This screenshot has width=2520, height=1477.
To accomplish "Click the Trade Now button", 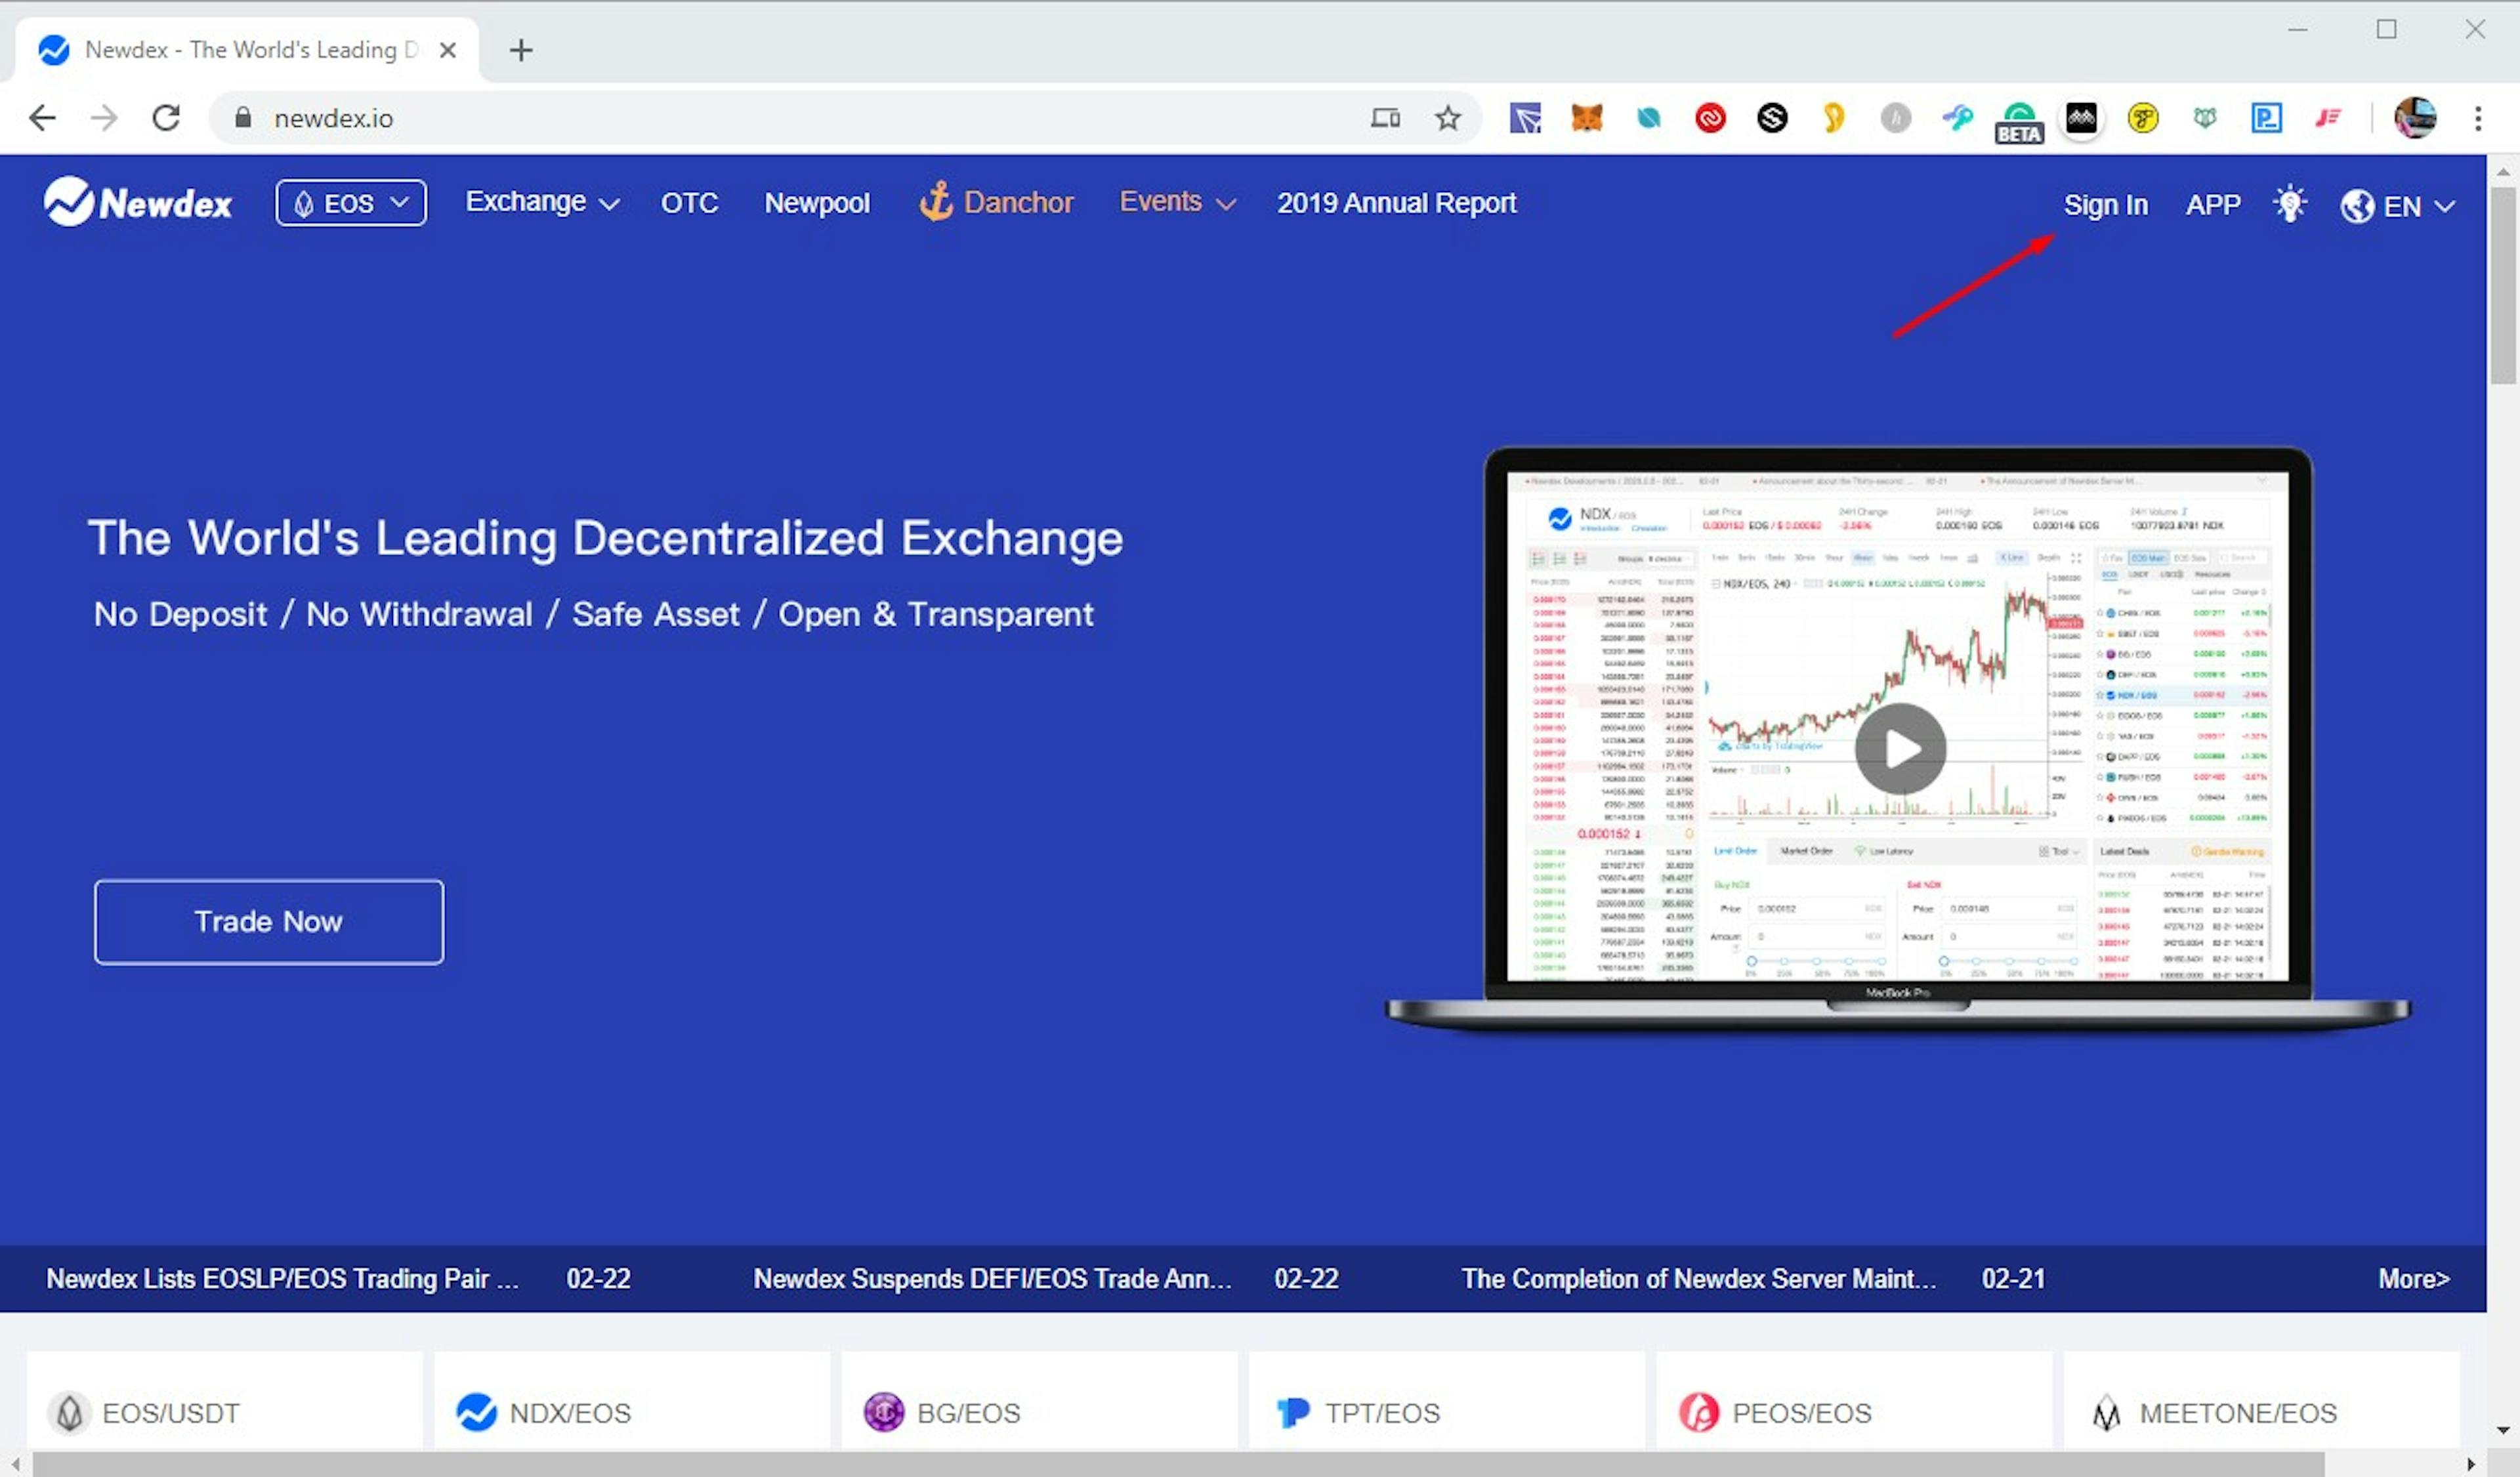I will 269,921.
